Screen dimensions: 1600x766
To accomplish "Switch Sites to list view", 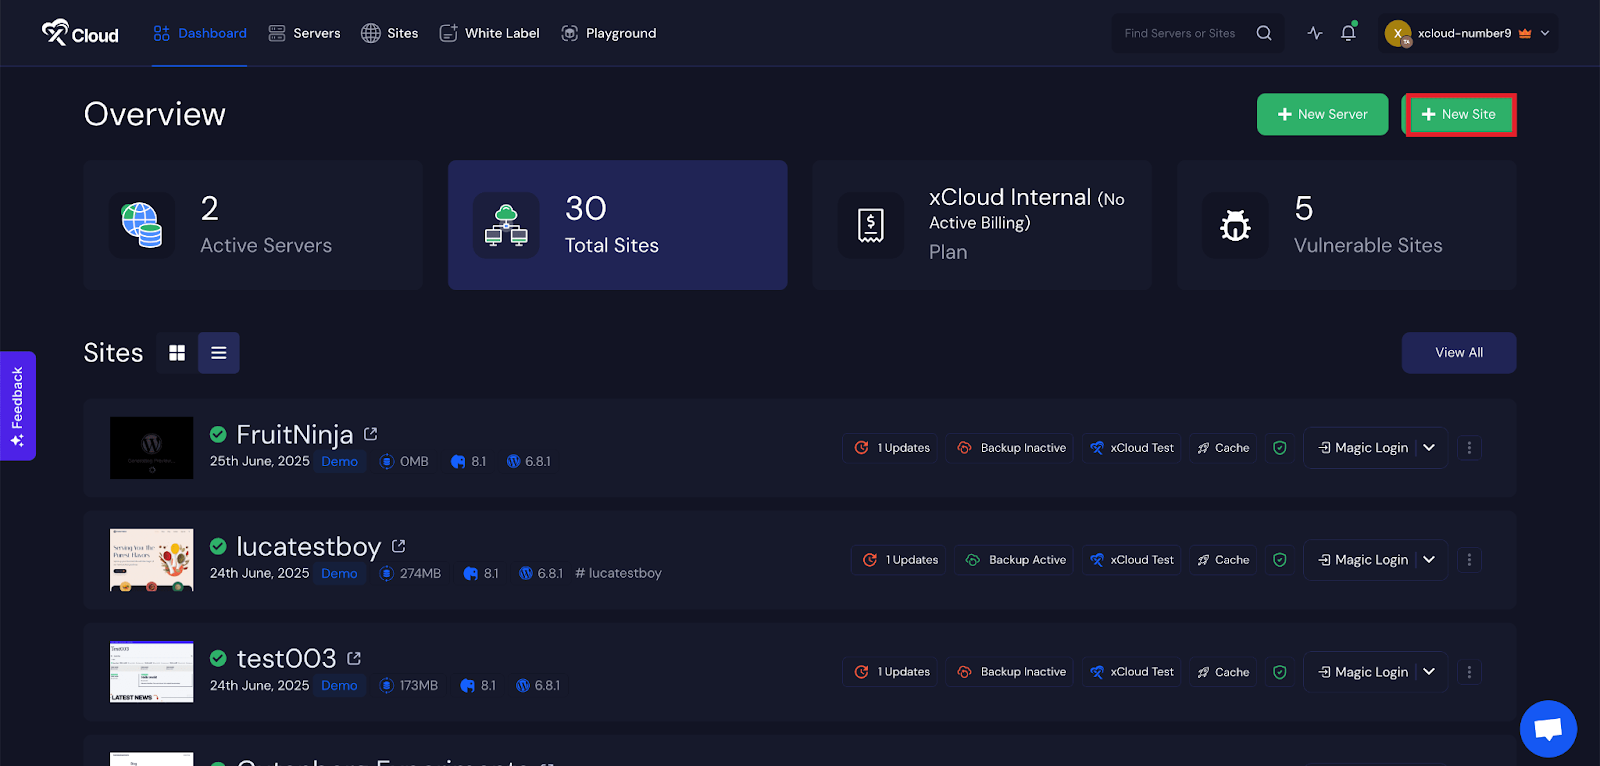I will [219, 353].
